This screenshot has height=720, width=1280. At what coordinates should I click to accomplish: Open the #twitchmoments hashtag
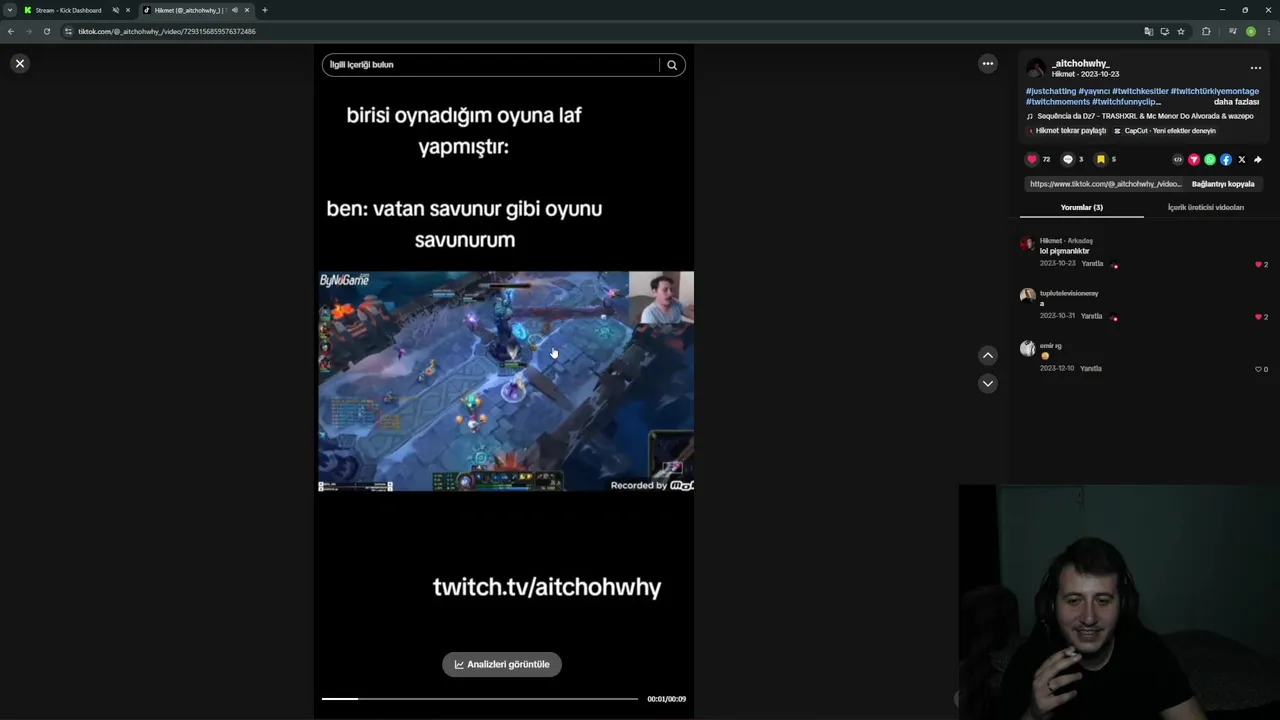pos(1057,102)
